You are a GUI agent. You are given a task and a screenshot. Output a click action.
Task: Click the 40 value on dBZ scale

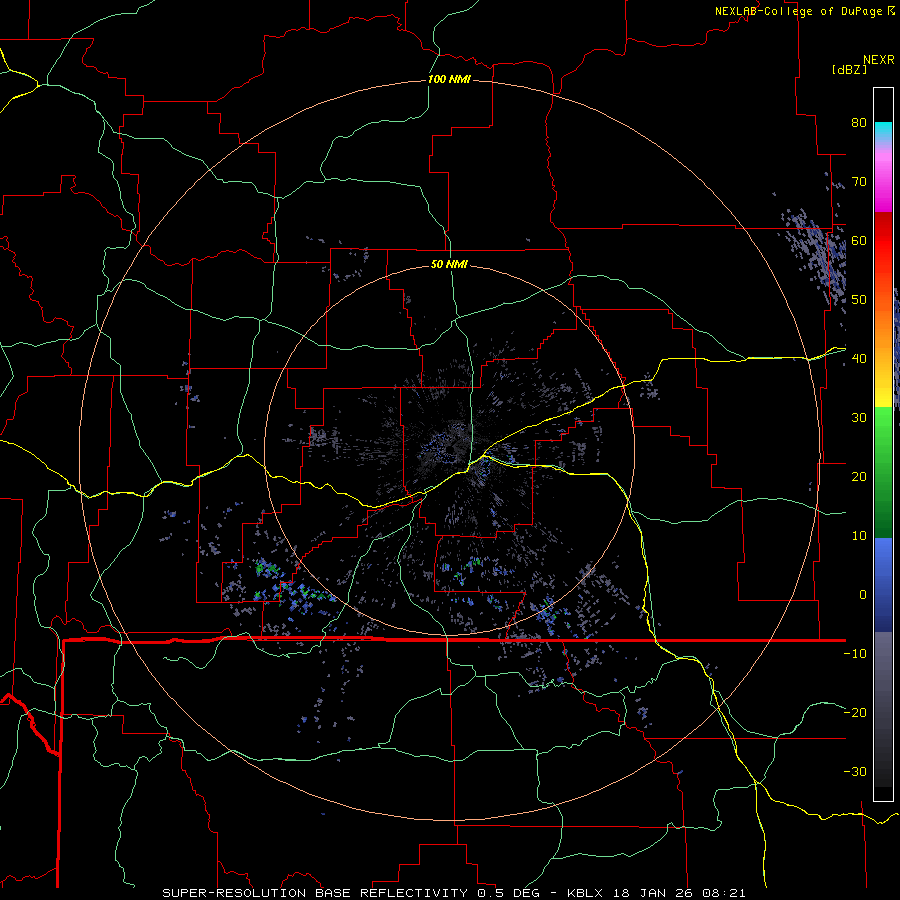[859, 359]
